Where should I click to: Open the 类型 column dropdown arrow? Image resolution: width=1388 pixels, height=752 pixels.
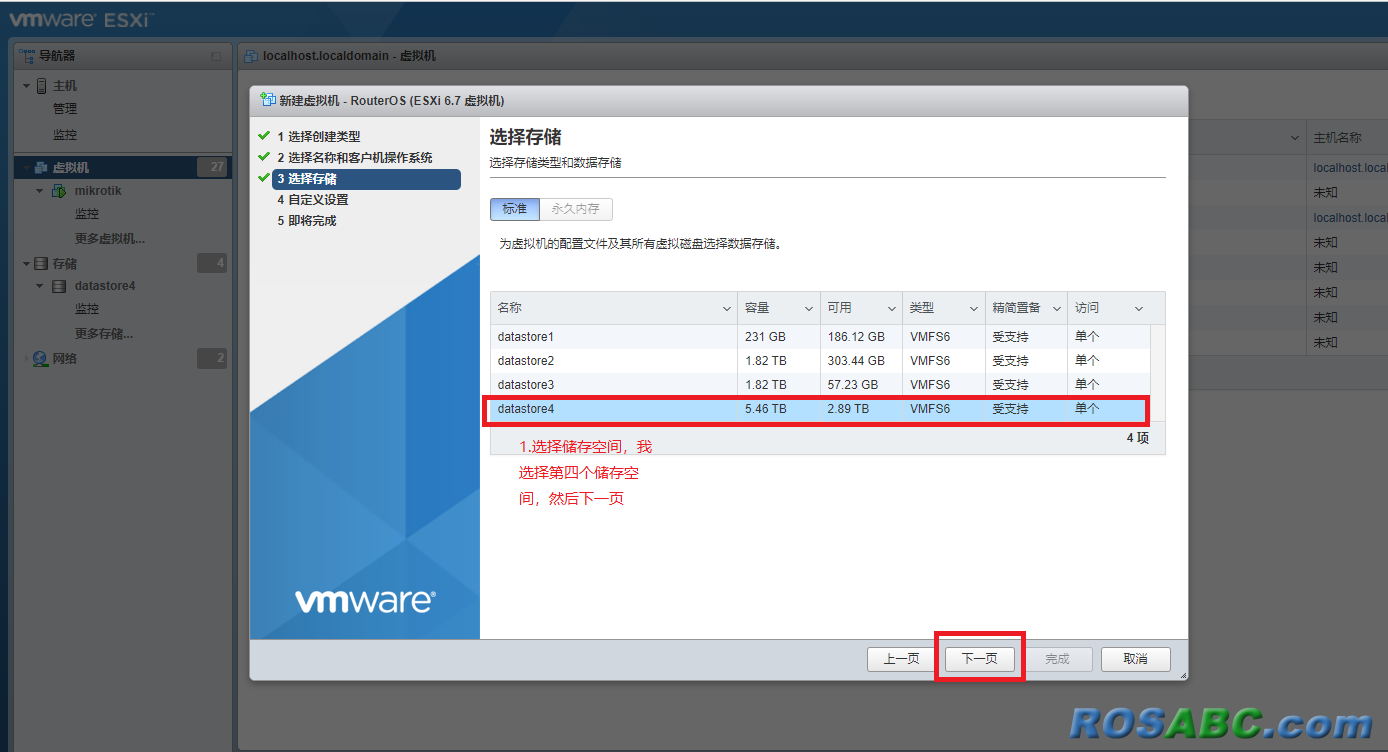973,309
